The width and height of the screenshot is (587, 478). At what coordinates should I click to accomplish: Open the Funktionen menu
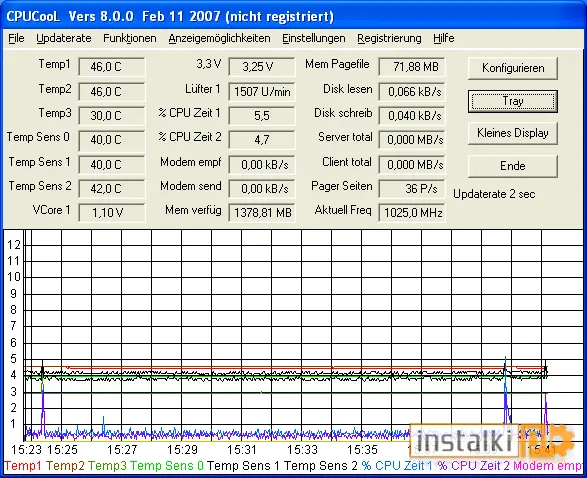pyautogui.click(x=130, y=38)
